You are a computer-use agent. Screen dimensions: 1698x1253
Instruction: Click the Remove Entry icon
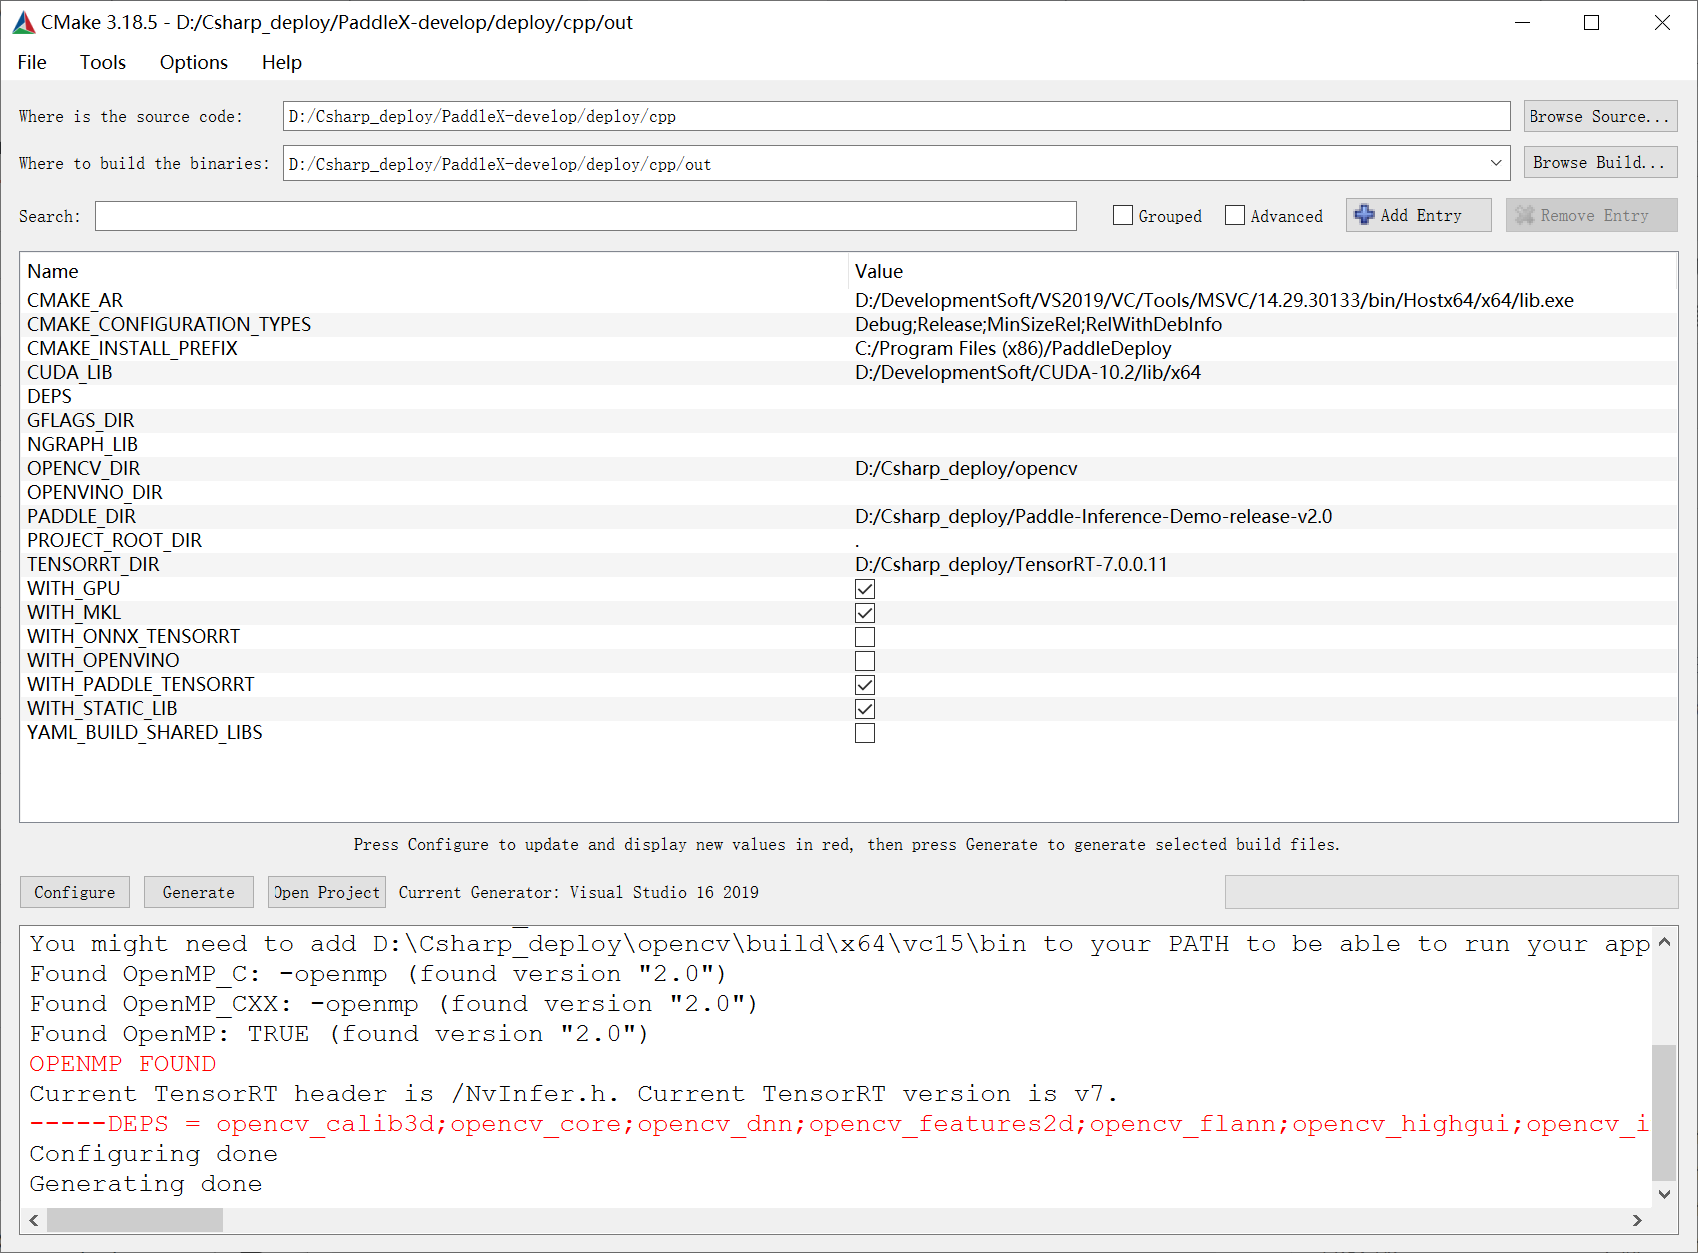click(x=1526, y=215)
